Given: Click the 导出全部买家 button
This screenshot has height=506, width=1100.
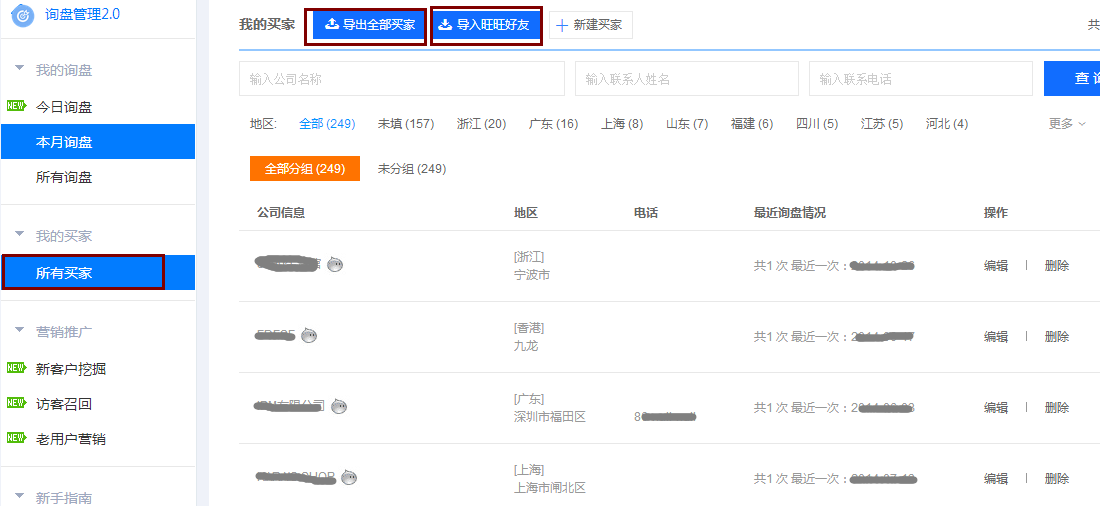Looking at the screenshot, I should [x=369, y=25].
